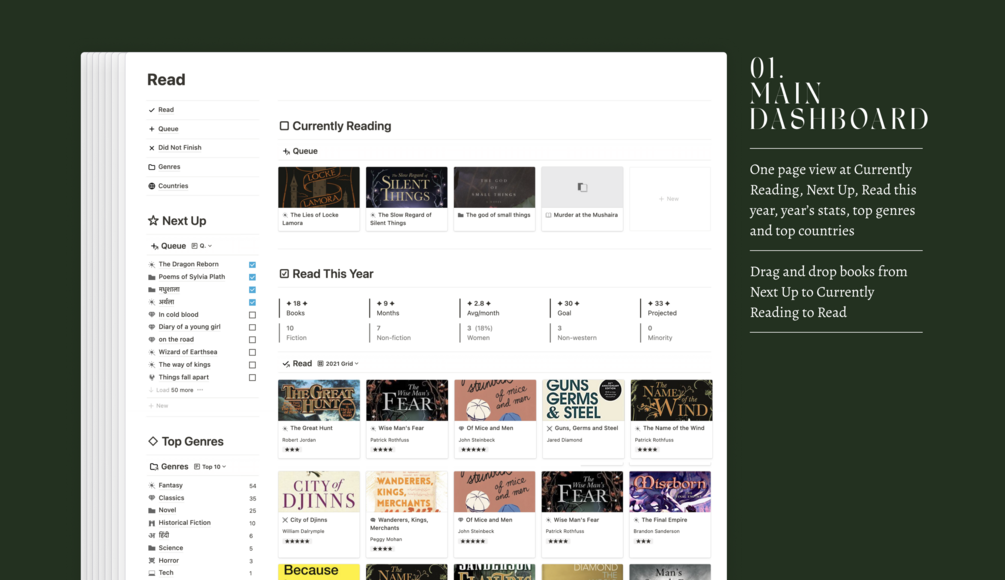This screenshot has width=1005, height=580.
Task: Check Diary of a young girl checkbox
Action: [253, 327]
